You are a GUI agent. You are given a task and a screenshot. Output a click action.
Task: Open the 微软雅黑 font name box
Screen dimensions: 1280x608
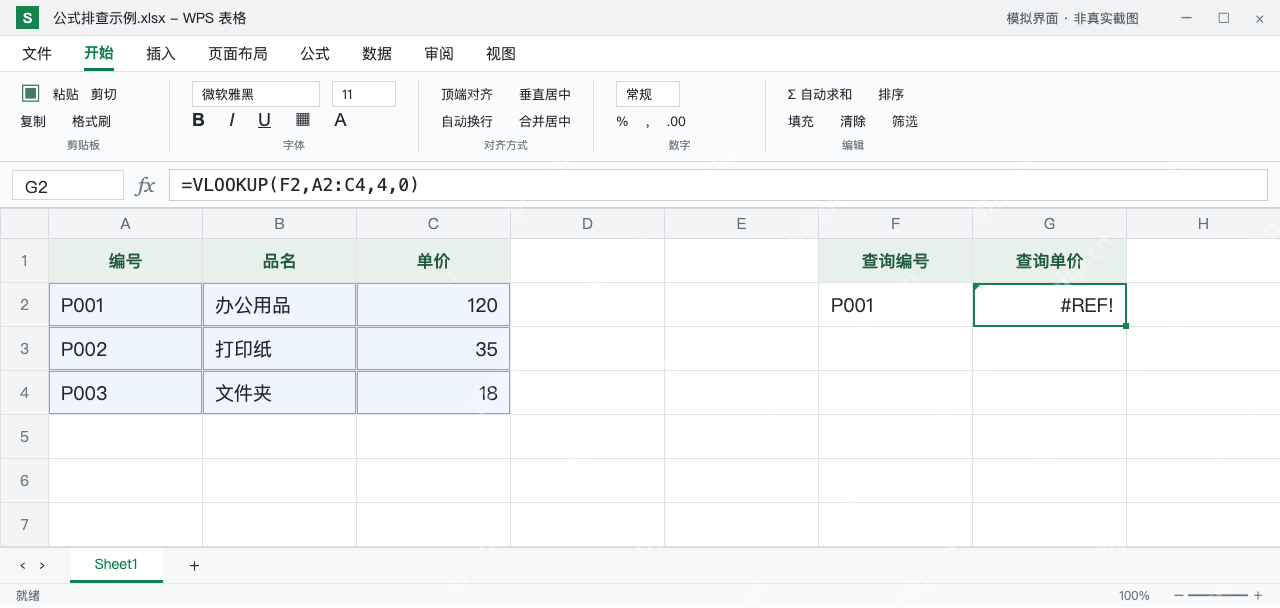click(x=256, y=94)
